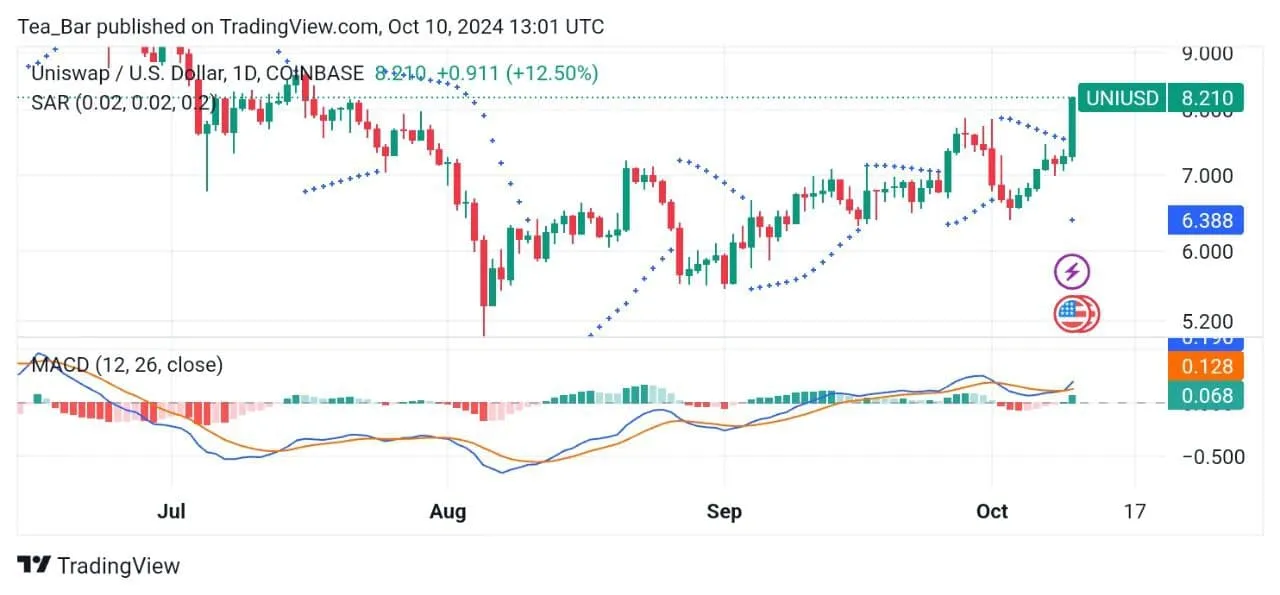Click the 17 date label on the time axis

[x=1134, y=511]
